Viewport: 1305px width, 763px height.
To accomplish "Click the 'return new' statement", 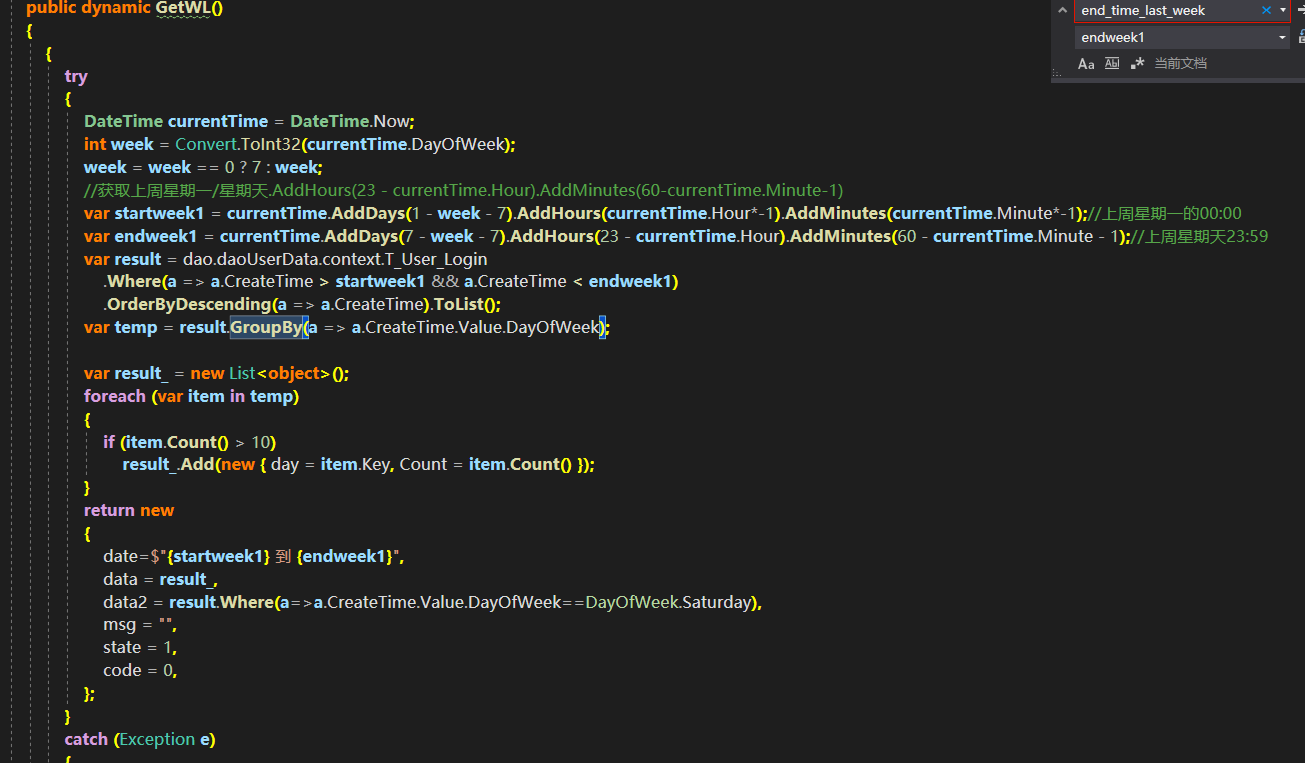I will [x=129, y=510].
